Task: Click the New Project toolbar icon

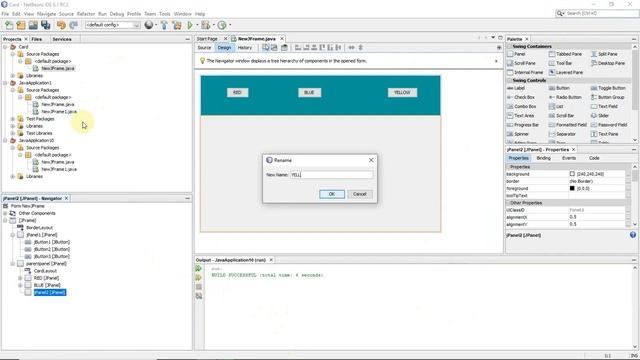Action: pyautogui.click(x=21, y=25)
